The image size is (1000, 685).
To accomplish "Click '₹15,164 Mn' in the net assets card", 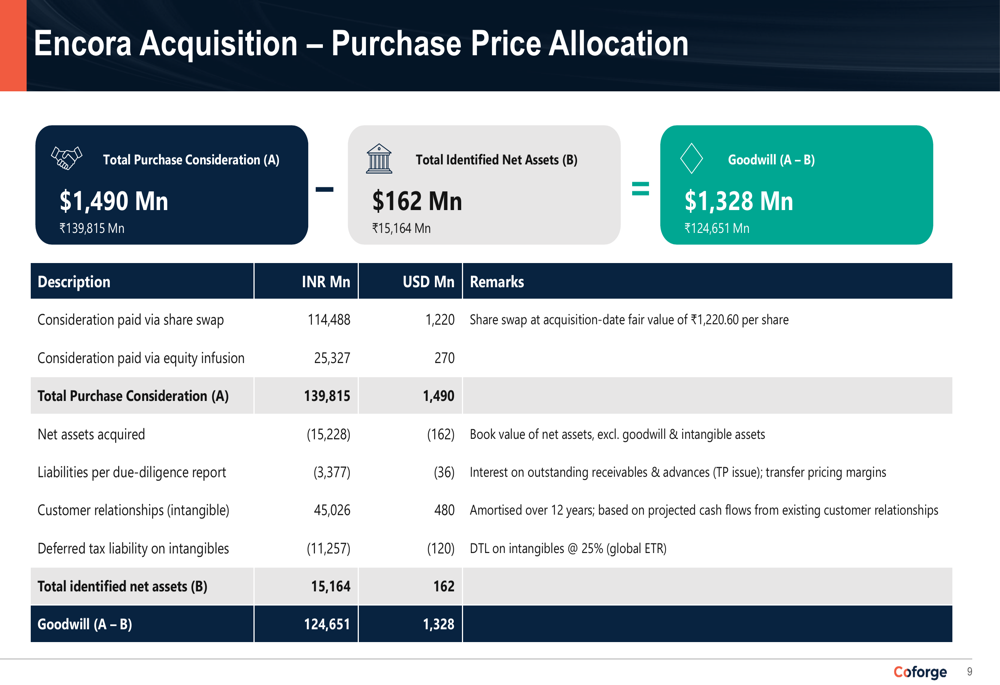I will click(401, 228).
